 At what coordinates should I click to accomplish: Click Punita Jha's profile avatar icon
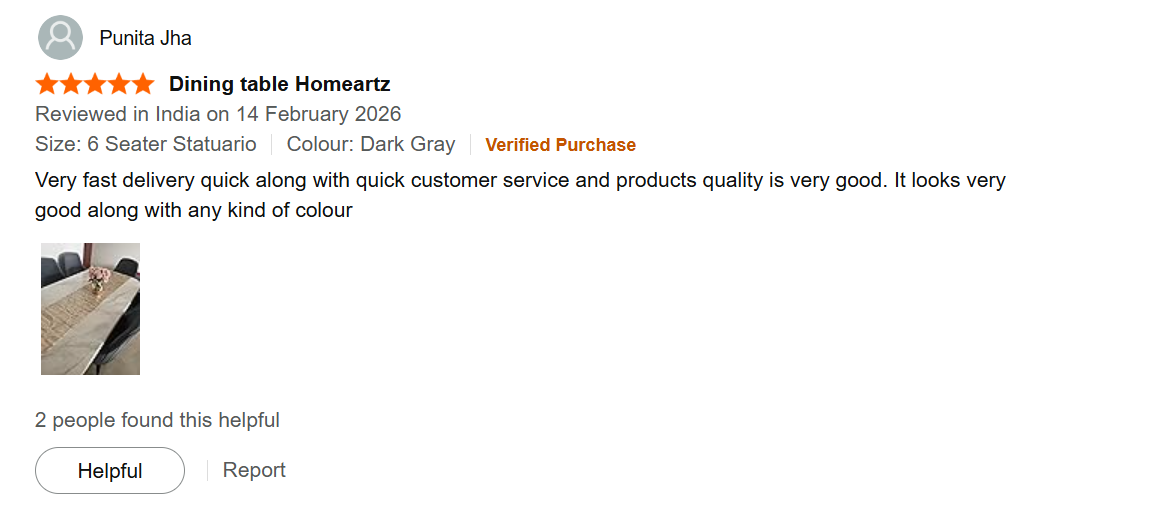point(60,38)
